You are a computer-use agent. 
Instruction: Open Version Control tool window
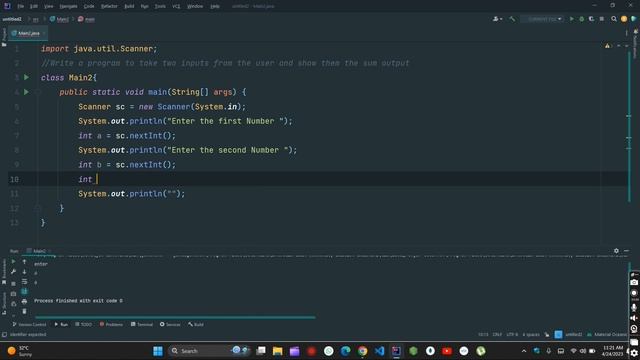tap(29, 324)
